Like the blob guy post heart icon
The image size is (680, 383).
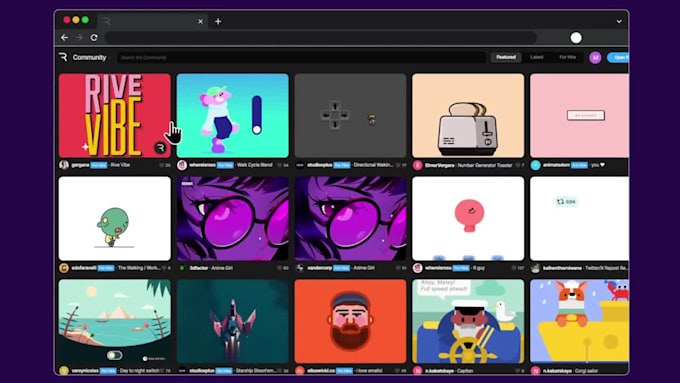[514, 268]
